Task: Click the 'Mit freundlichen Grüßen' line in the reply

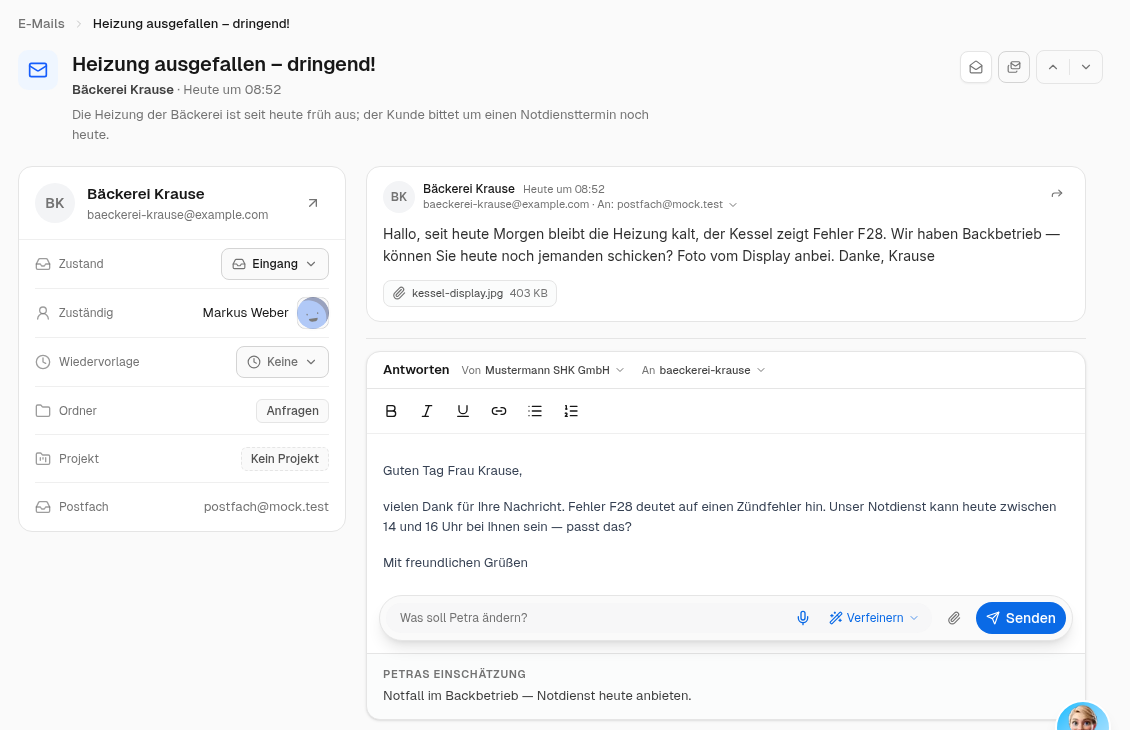Action: tap(455, 563)
